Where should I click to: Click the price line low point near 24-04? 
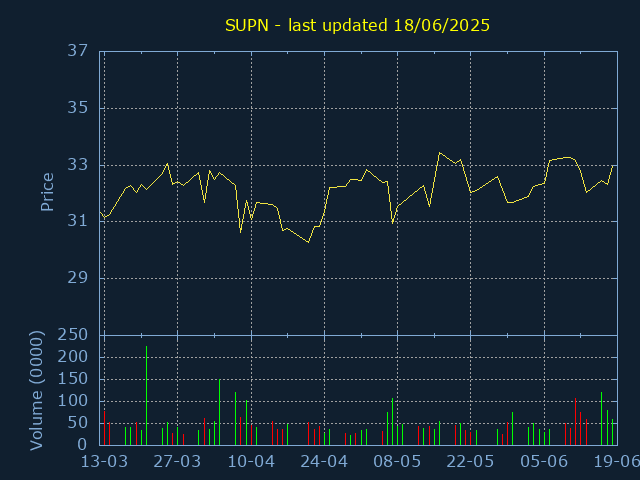pos(309,242)
